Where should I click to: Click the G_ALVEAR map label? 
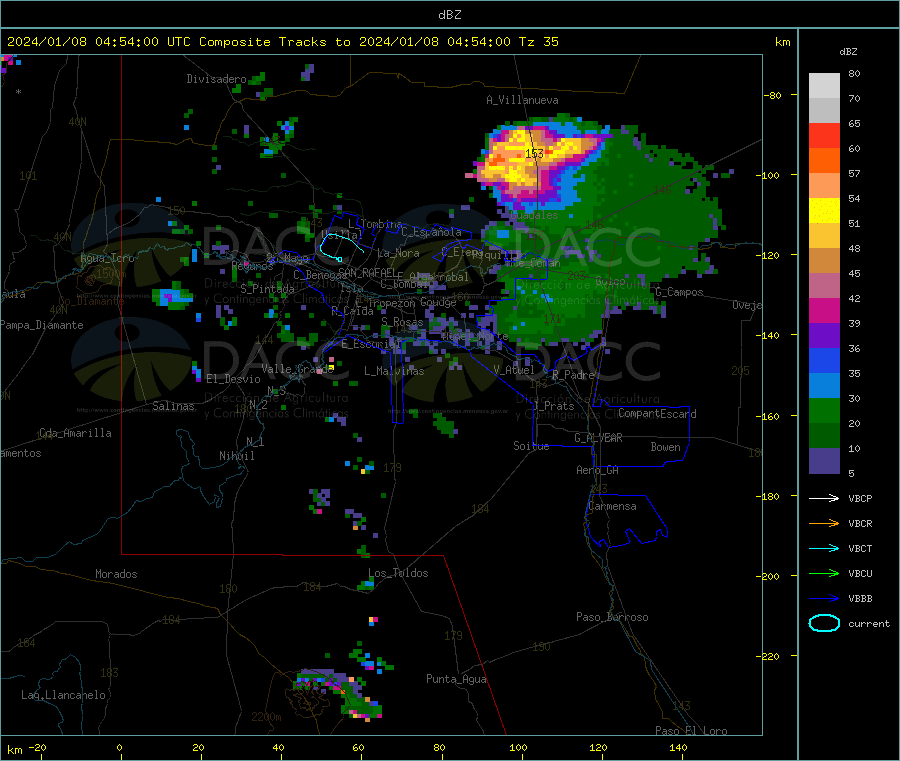598,438
